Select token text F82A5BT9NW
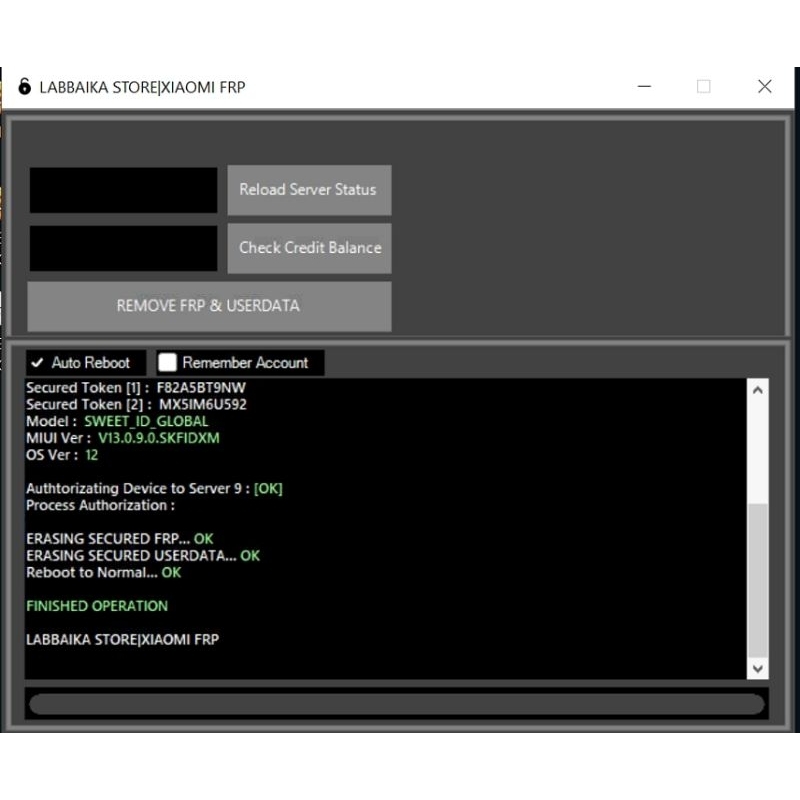Viewport: 800px width, 800px height. pyautogui.click(x=201, y=388)
